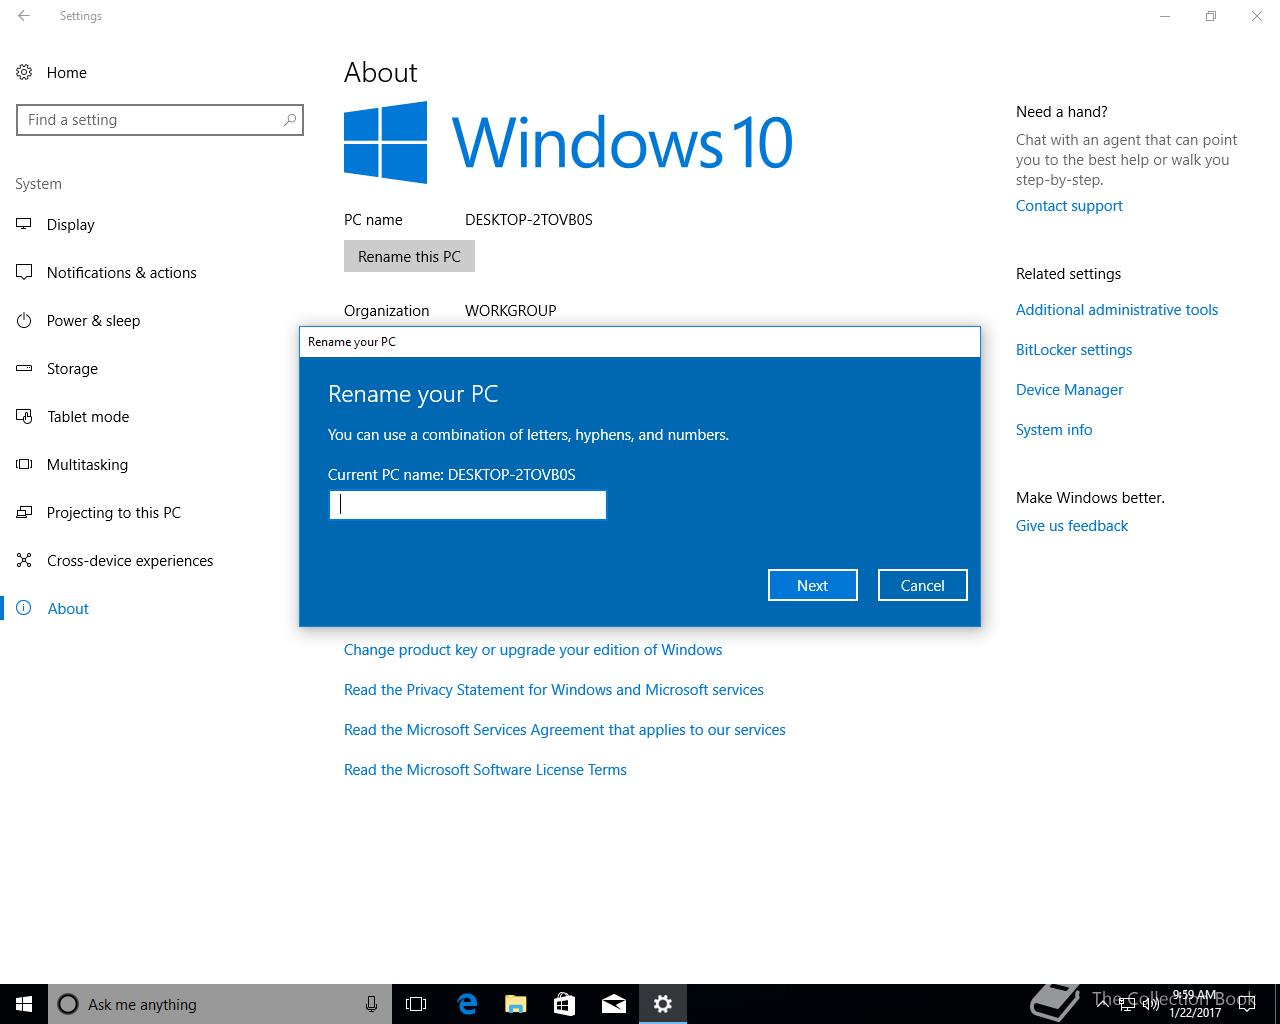The image size is (1280, 1024).
Task: Open the Windows Start menu
Action: coord(24,1004)
